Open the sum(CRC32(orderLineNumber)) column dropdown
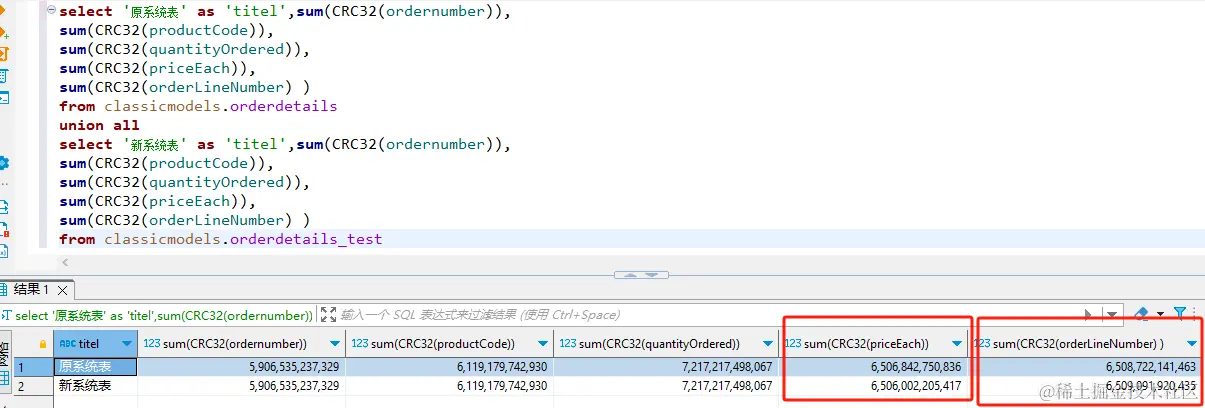 click(1190, 344)
